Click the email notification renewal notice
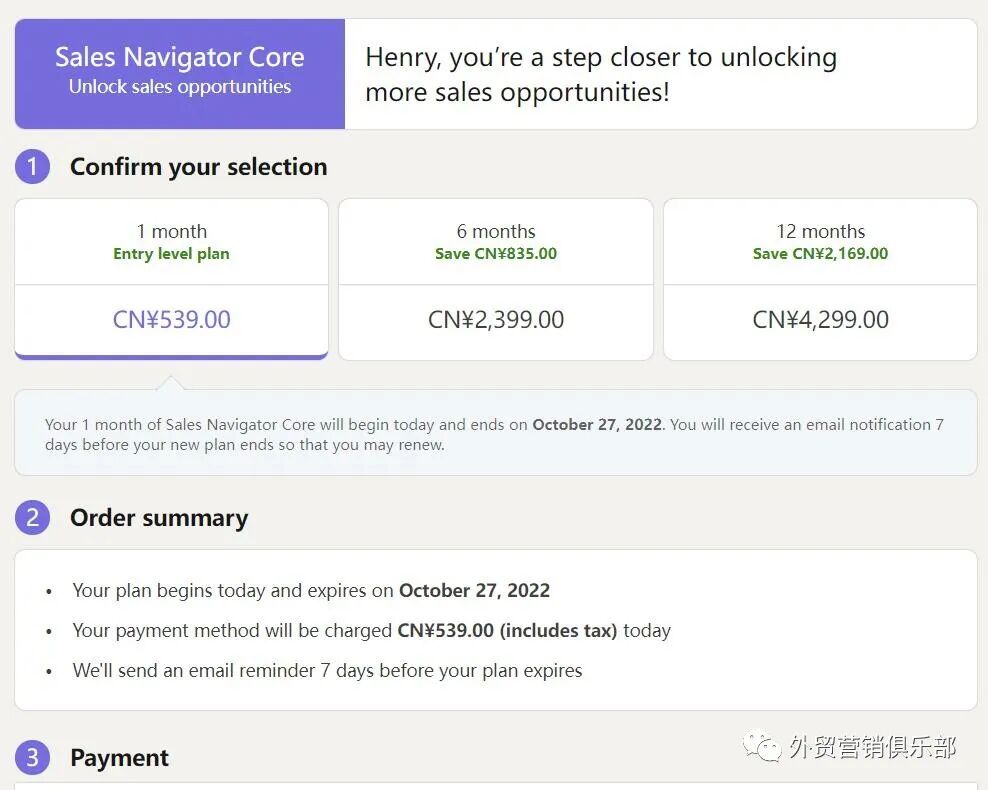Viewport: 988px width, 790px height. [494, 434]
